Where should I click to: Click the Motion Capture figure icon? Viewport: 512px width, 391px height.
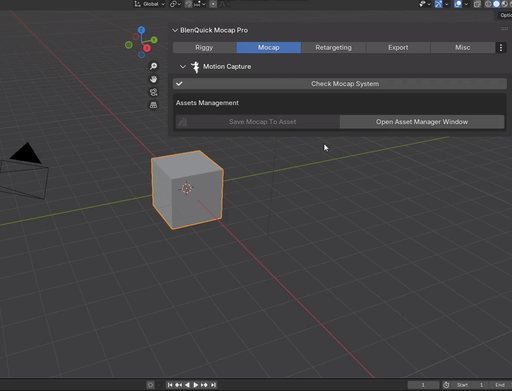pyautogui.click(x=195, y=67)
